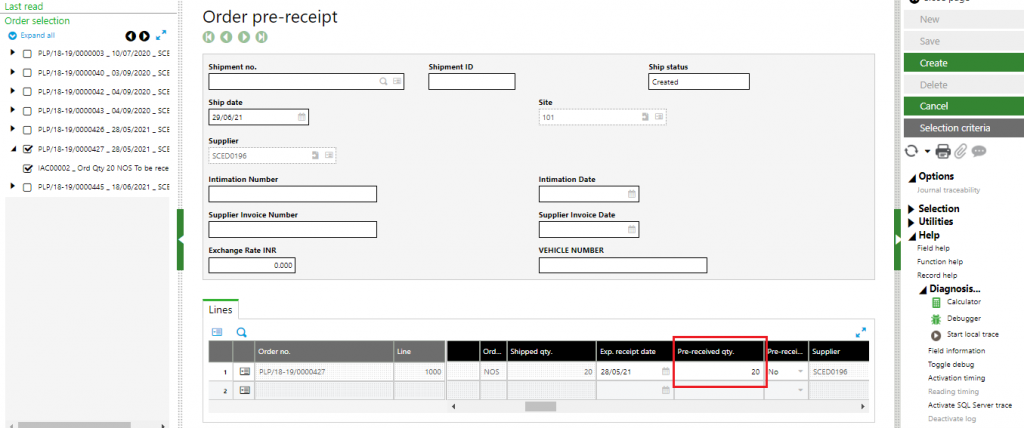Open row 1 actions icon in Lines grid

click(245, 372)
